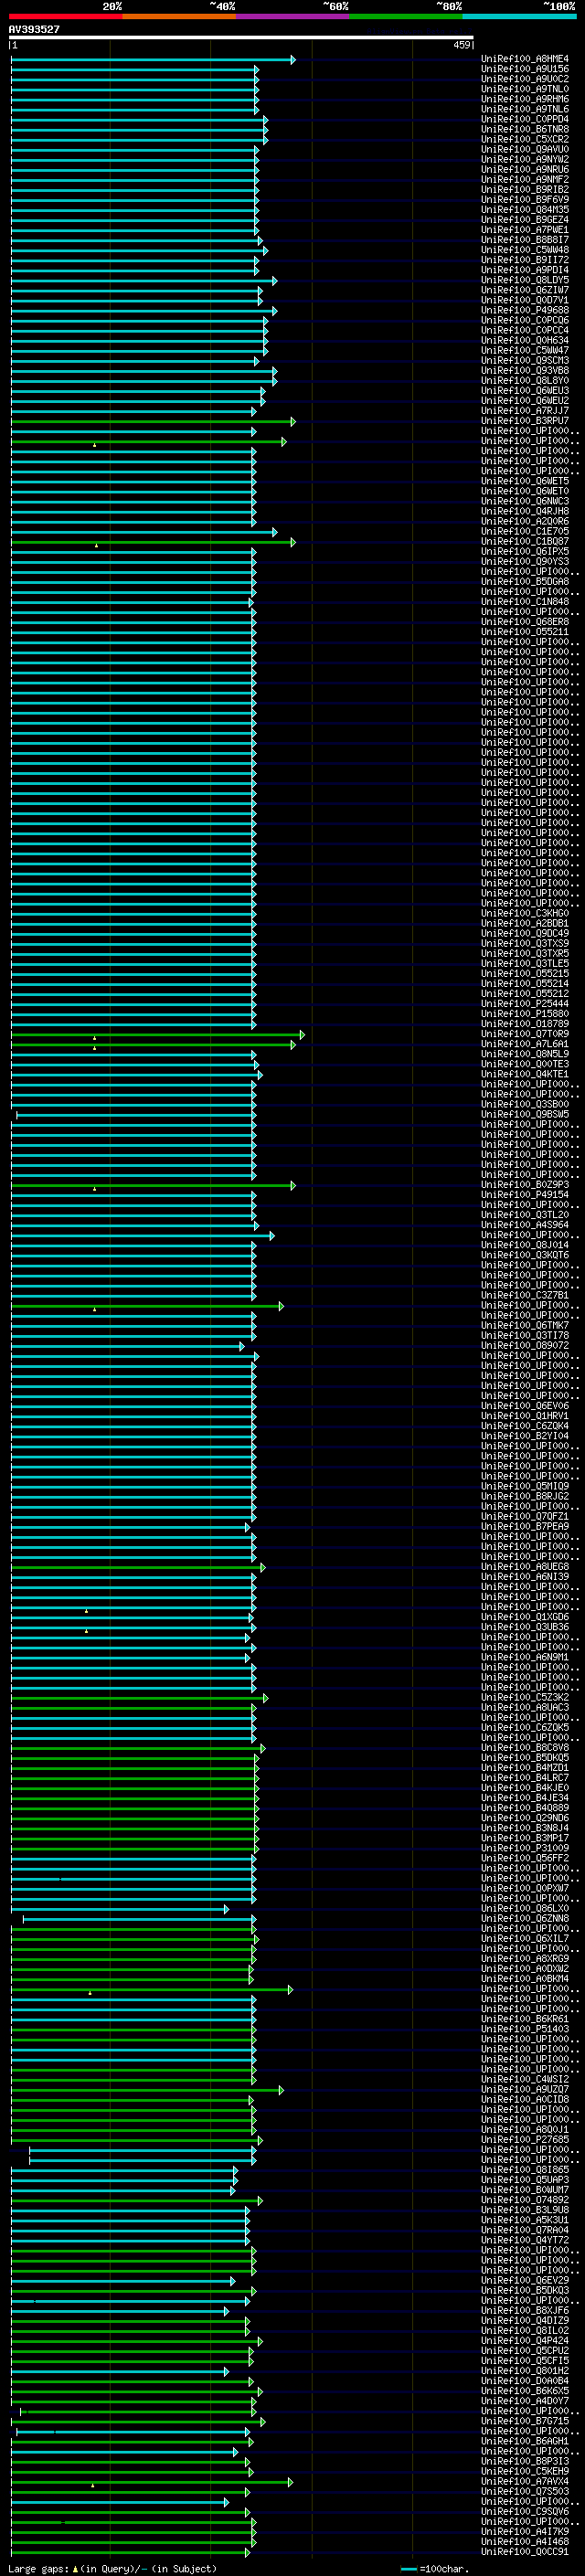Click hit label UniRef100_B9RIB2
The width and height of the screenshot is (585, 2576).
click(524, 189)
